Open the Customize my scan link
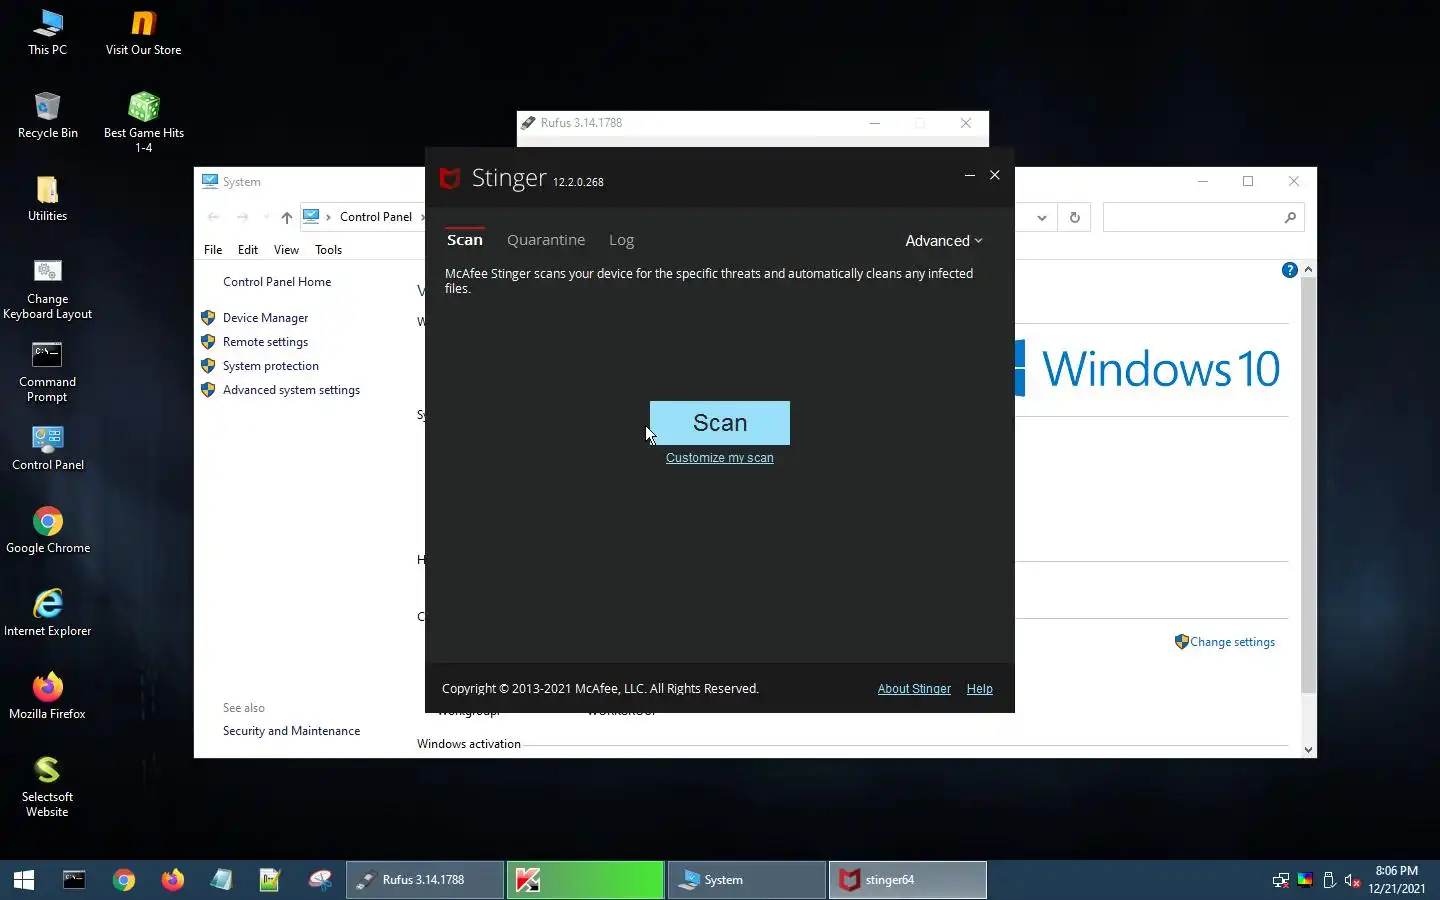 point(719,458)
